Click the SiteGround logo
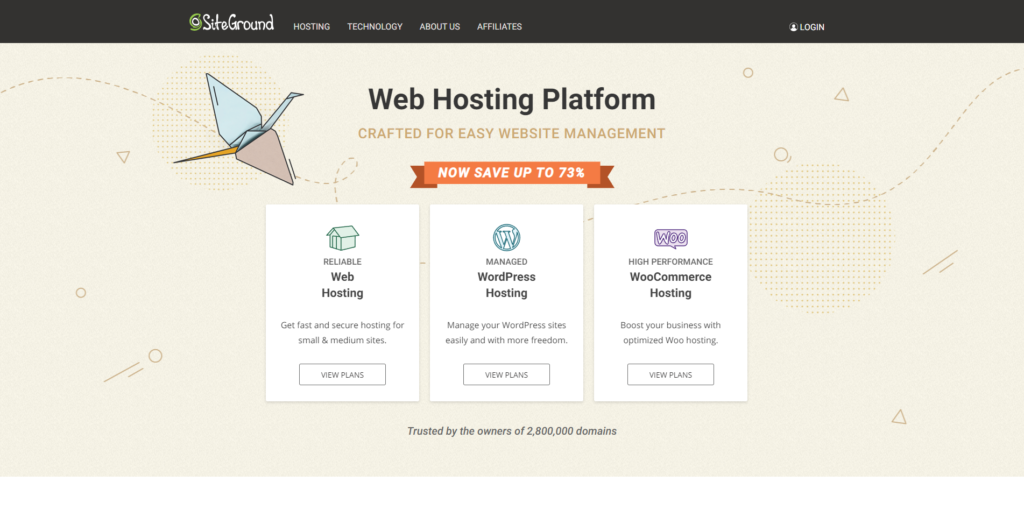 click(x=232, y=22)
